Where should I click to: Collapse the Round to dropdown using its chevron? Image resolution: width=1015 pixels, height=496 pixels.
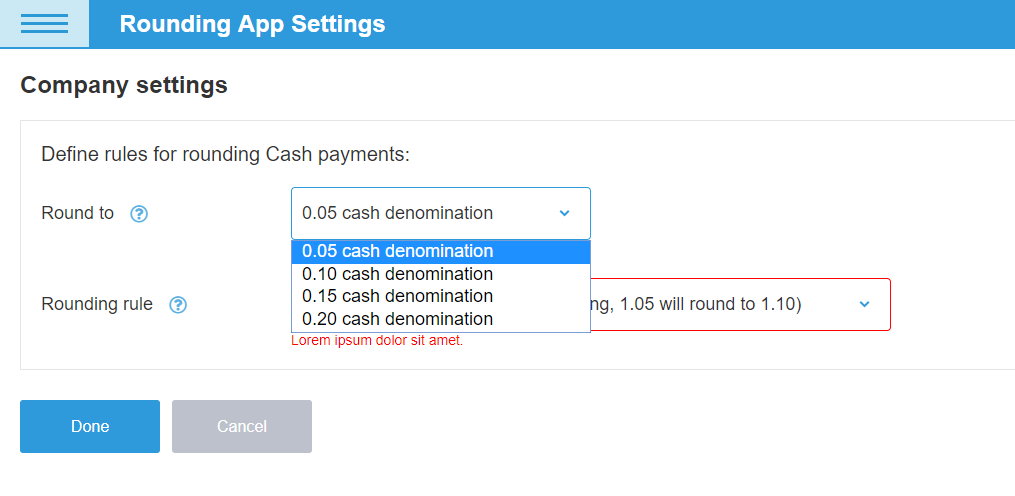[x=564, y=213]
